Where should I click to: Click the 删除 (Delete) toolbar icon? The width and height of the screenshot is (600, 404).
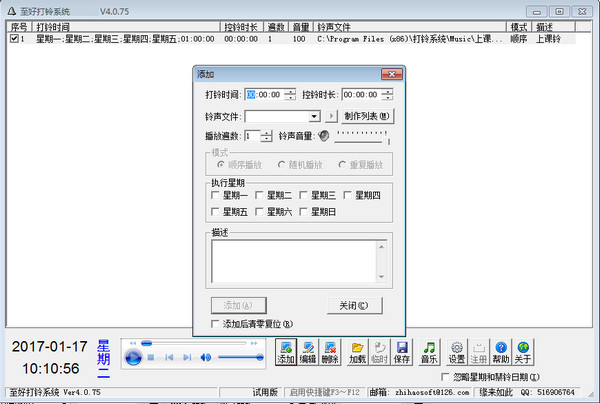point(331,351)
